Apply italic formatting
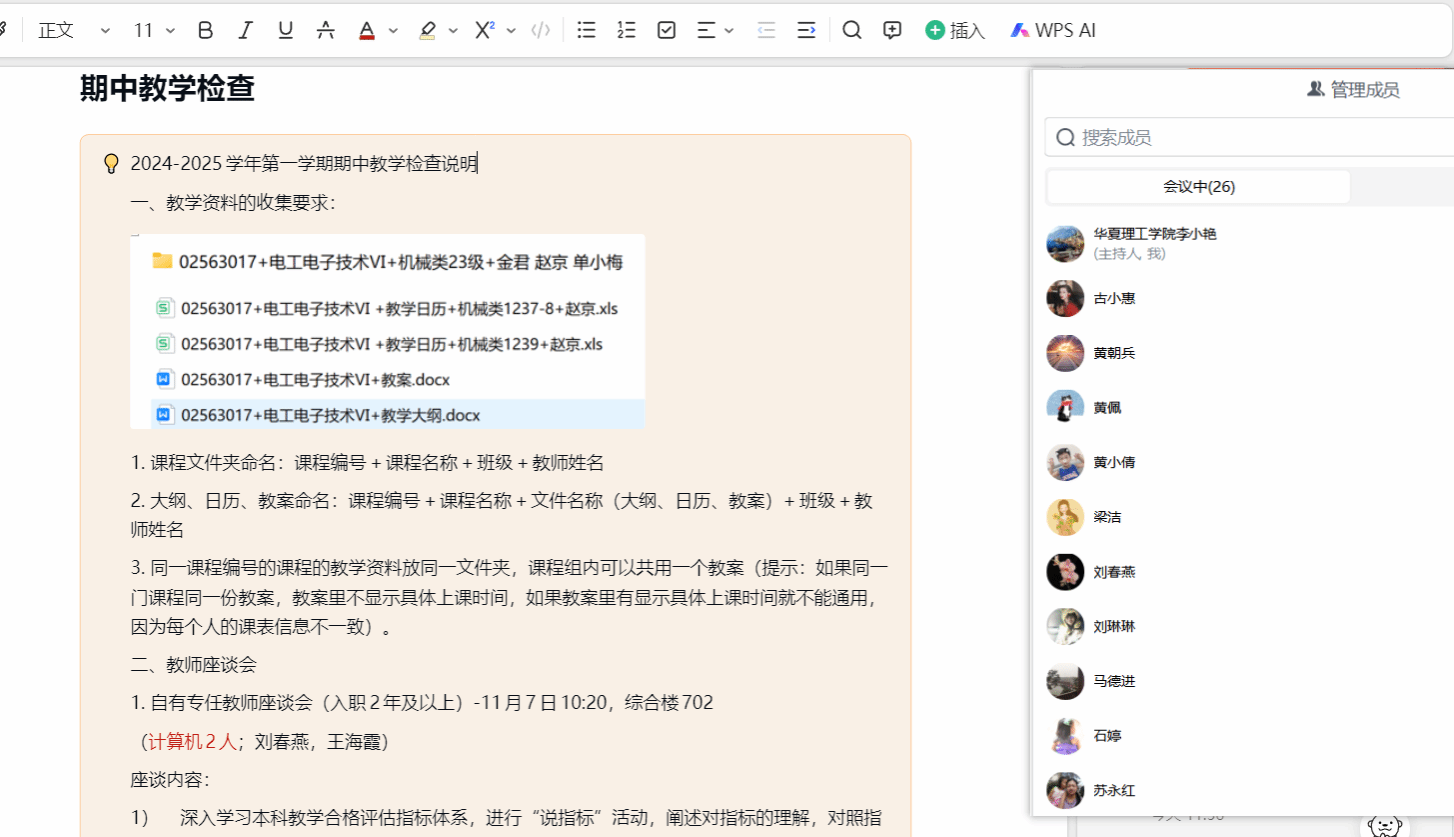The height and width of the screenshot is (837, 1454). (245, 30)
